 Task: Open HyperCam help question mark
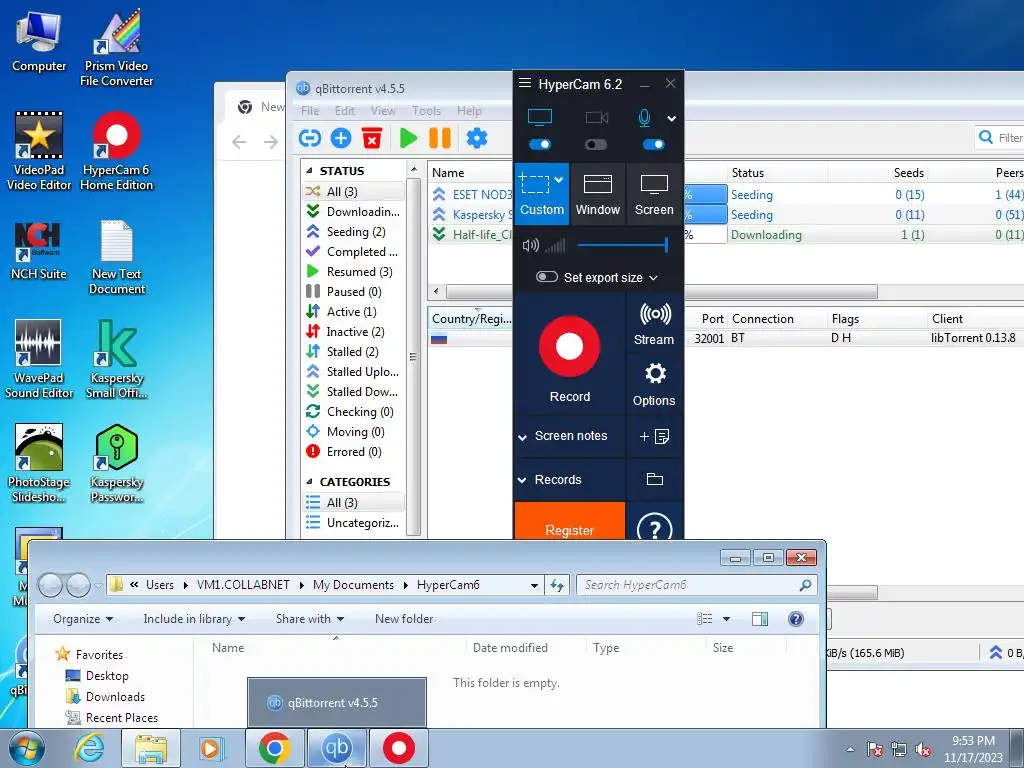click(x=654, y=528)
